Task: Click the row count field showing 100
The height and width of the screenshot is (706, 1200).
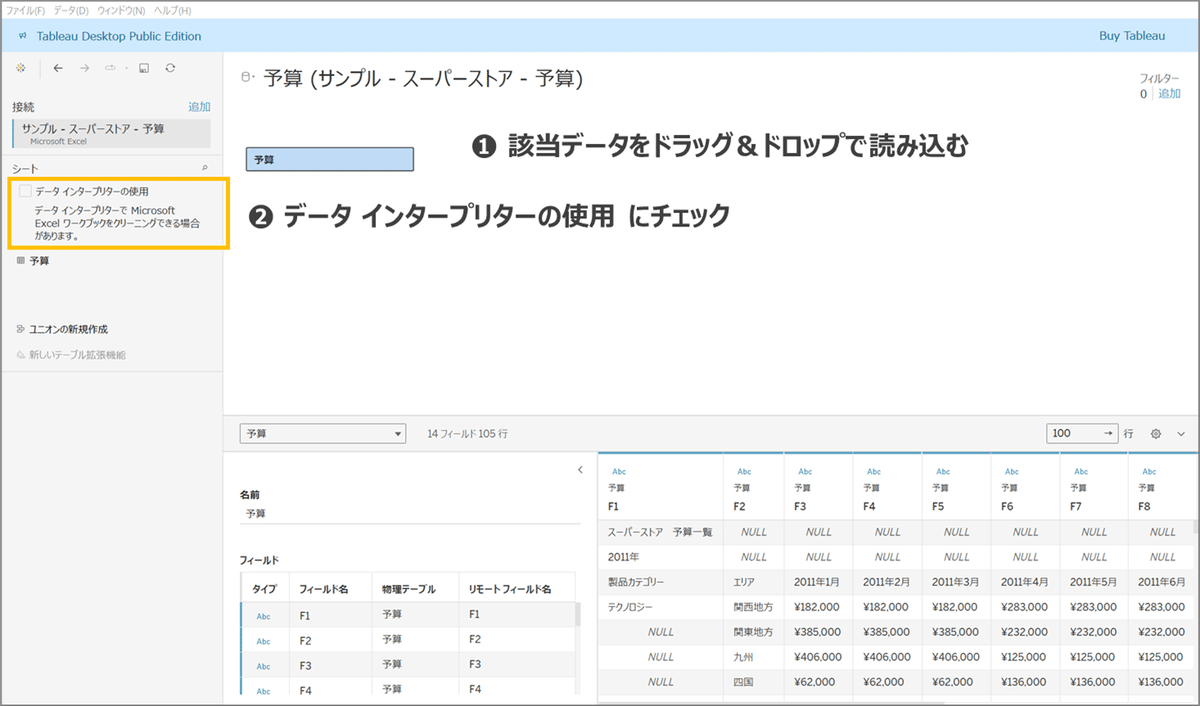Action: tap(1081, 434)
